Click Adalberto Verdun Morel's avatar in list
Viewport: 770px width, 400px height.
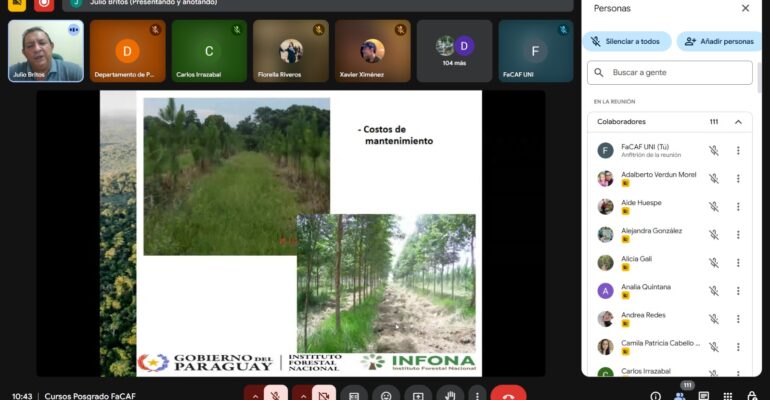(x=605, y=179)
